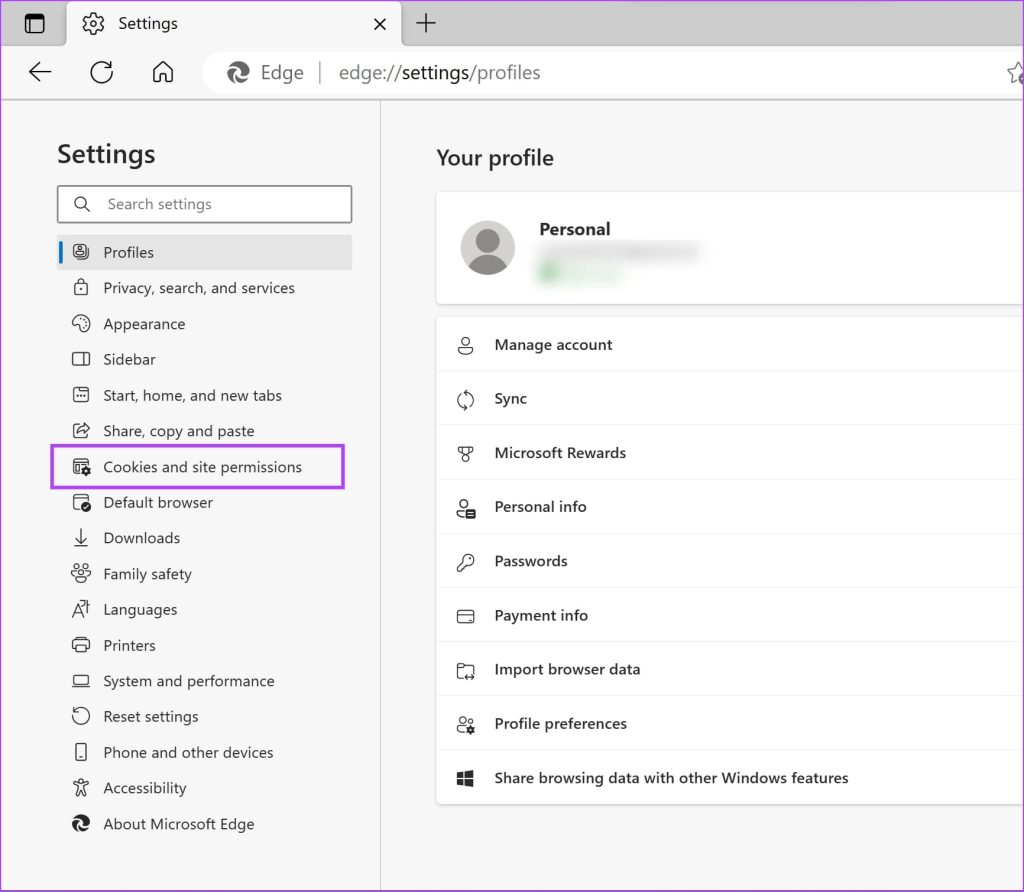Click the home icon in the toolbar

coord(162,72)
